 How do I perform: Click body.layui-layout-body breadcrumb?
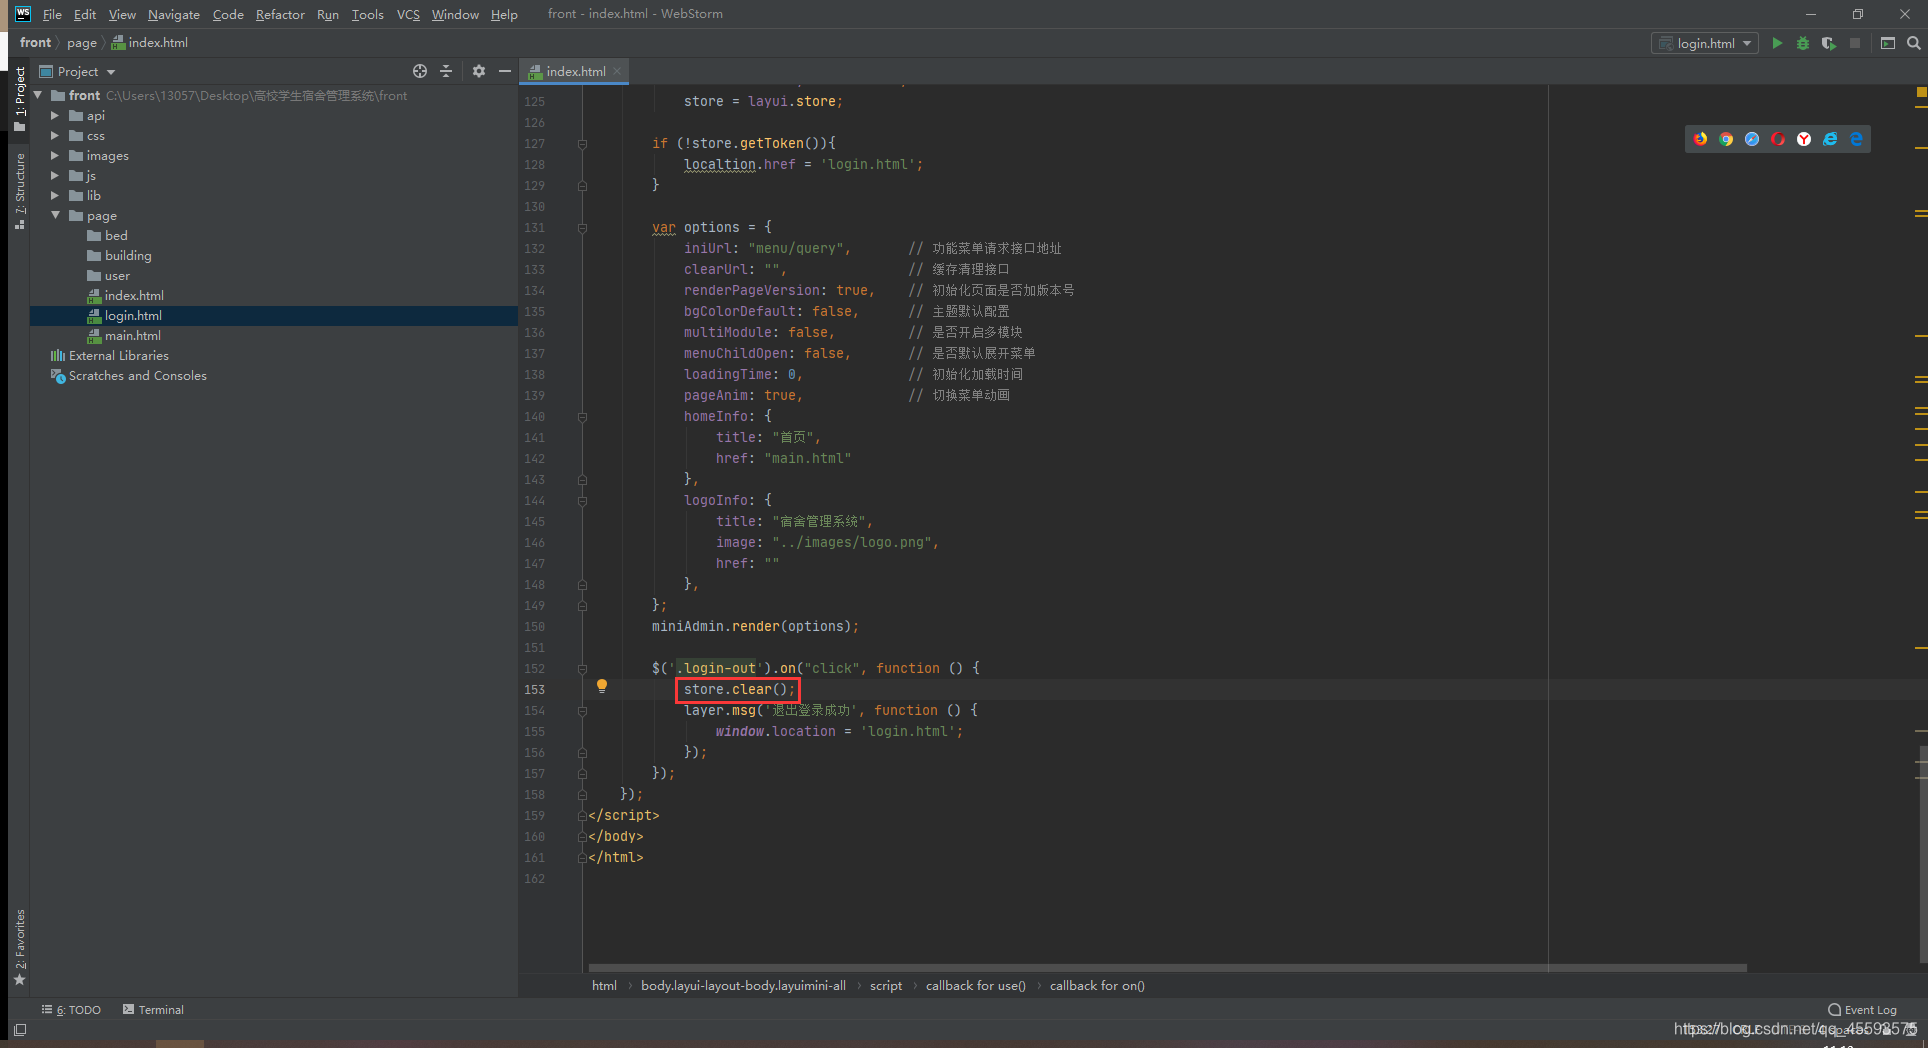point(743,985)
